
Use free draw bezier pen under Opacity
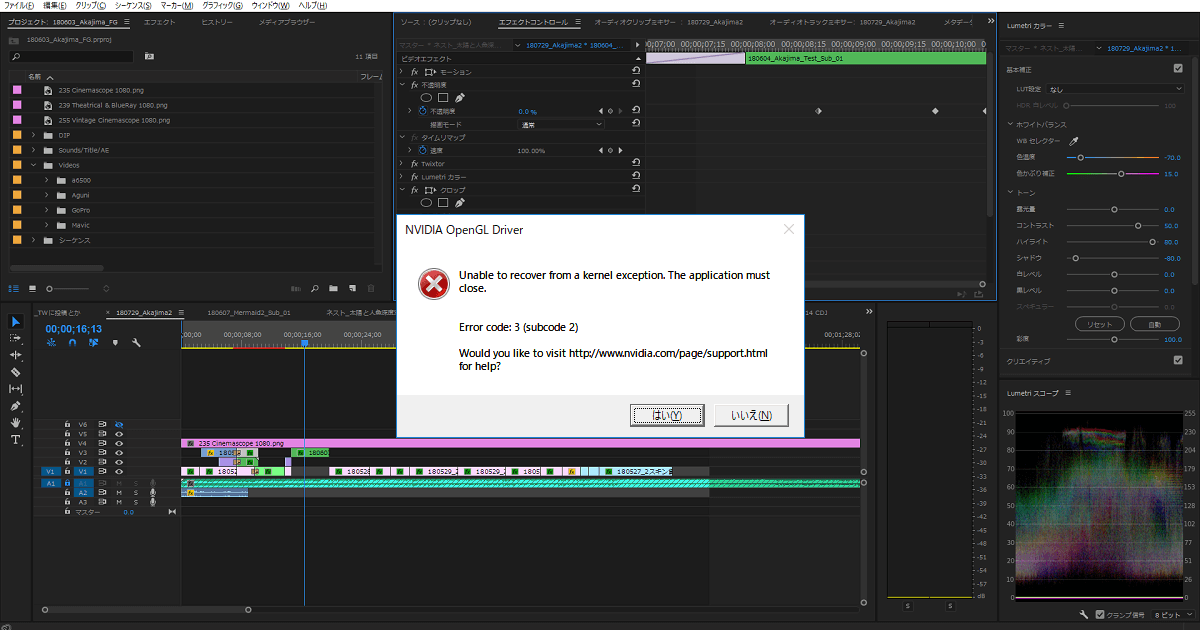point(459,98)
